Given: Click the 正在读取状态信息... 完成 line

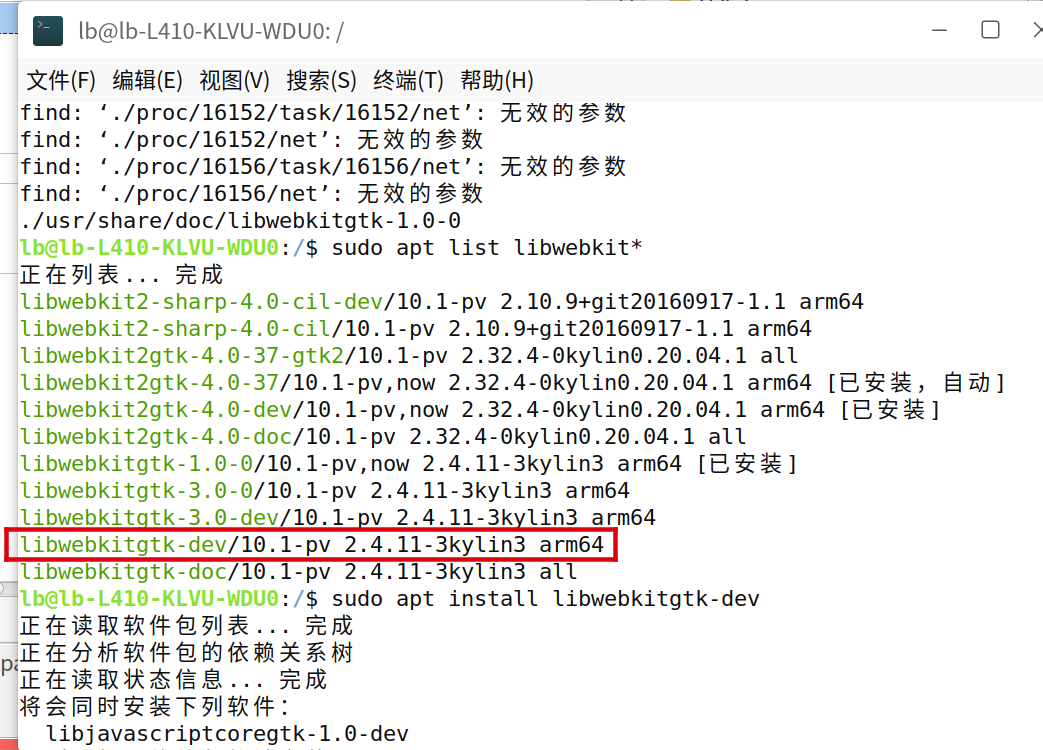Looking at the screenshot, I should 173,680.
